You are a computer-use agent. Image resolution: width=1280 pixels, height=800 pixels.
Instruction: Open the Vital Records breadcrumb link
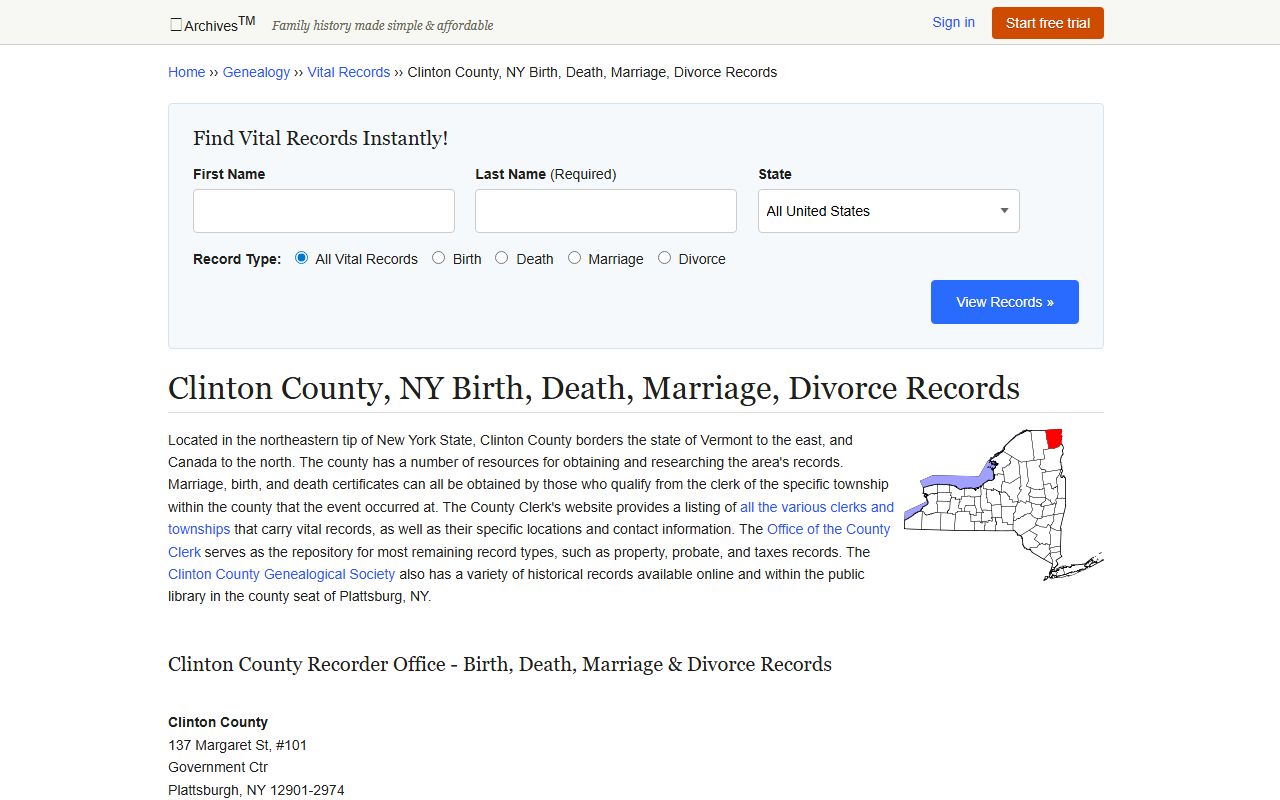click(x=348, y=72)
